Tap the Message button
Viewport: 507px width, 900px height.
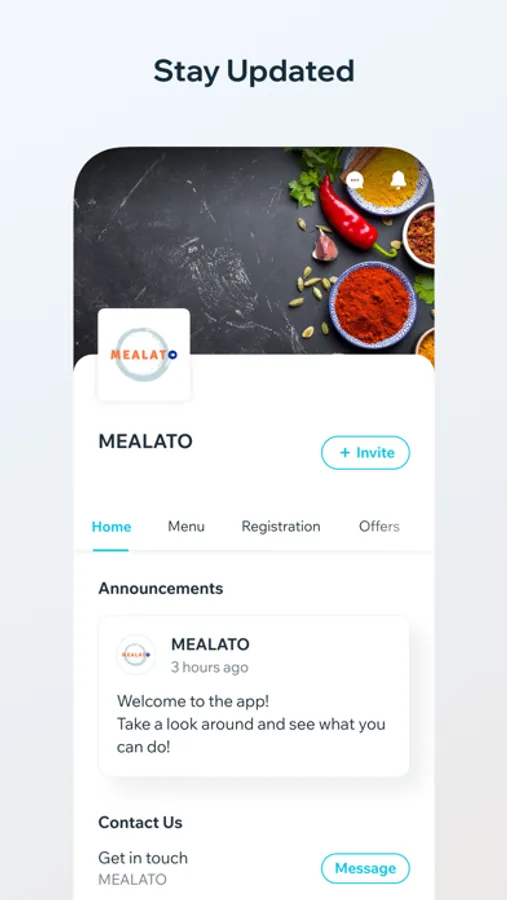coord(365,868)
